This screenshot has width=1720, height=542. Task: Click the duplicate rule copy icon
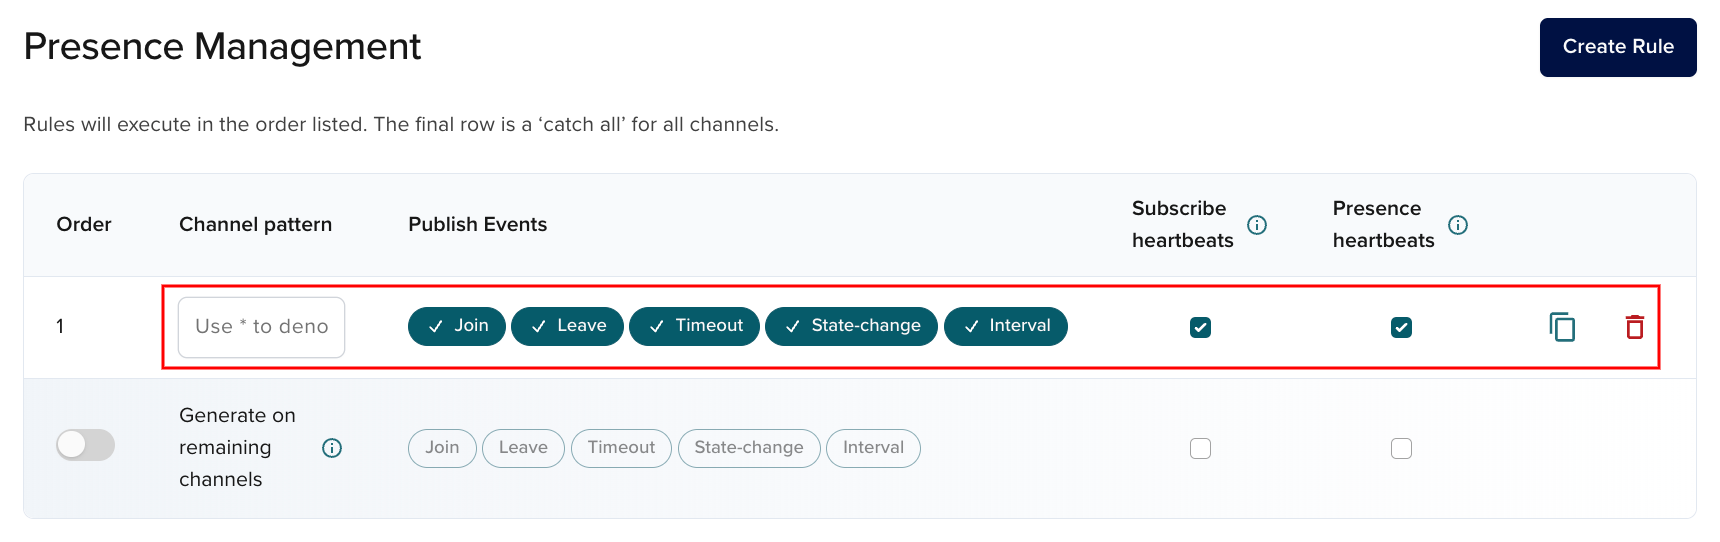coord(1561,327)
